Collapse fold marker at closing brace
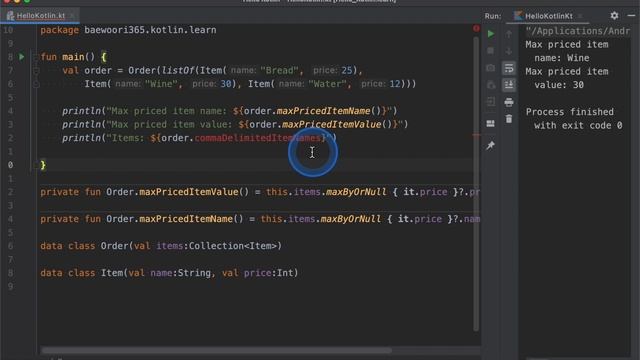640x360 pixels. [x=36, y=165]
